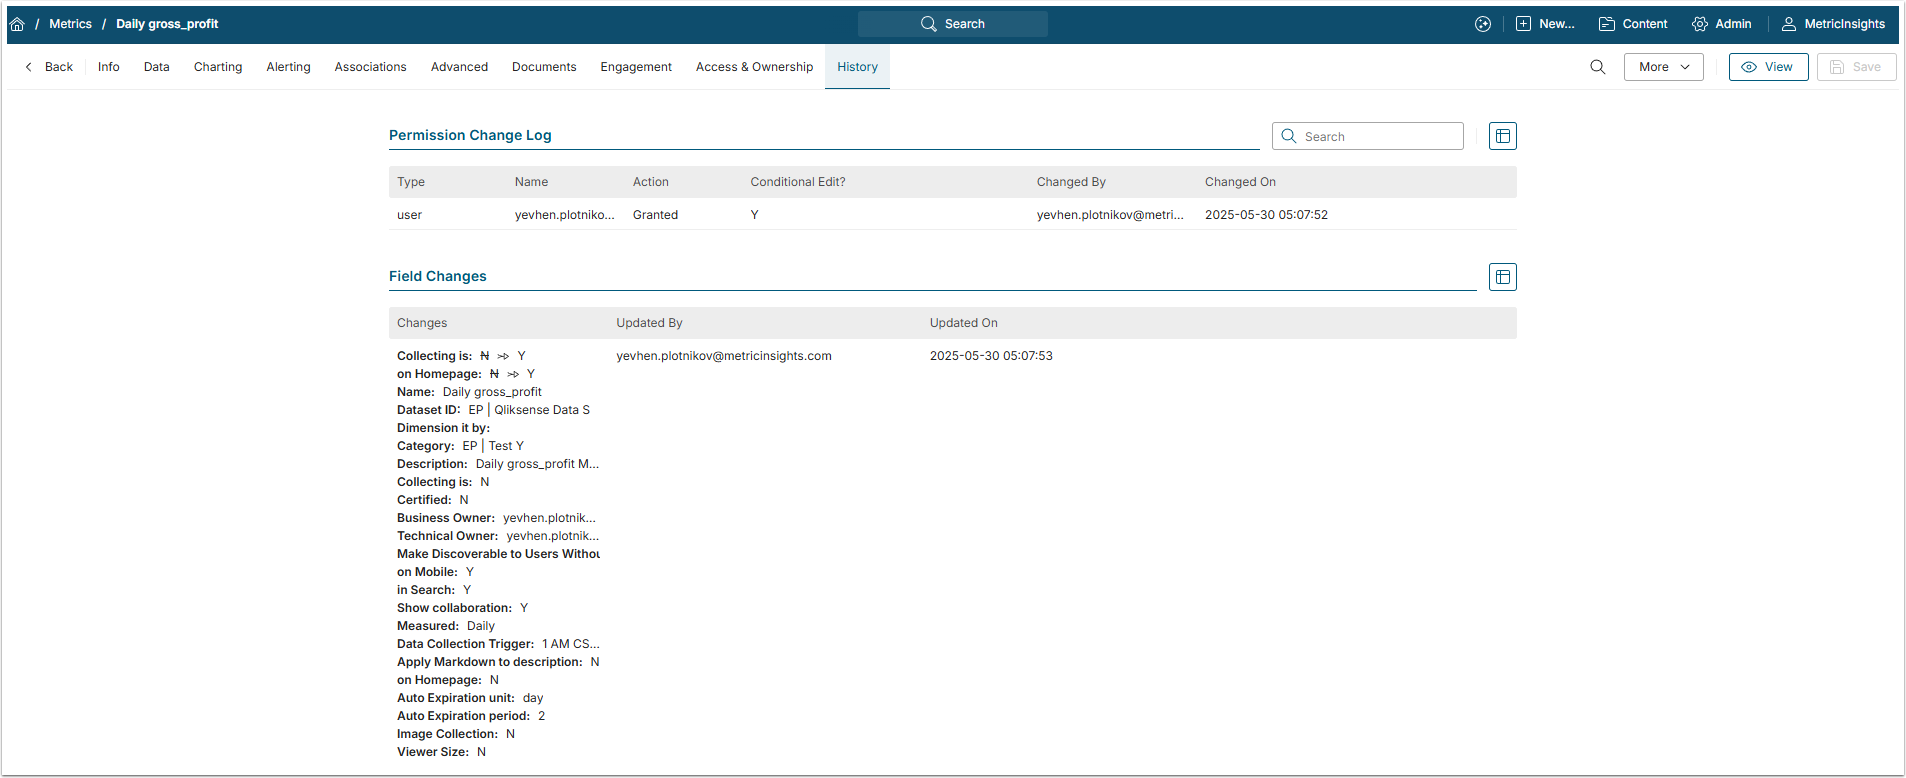Click the View button
The image size is (1906, 778).
1767,67
